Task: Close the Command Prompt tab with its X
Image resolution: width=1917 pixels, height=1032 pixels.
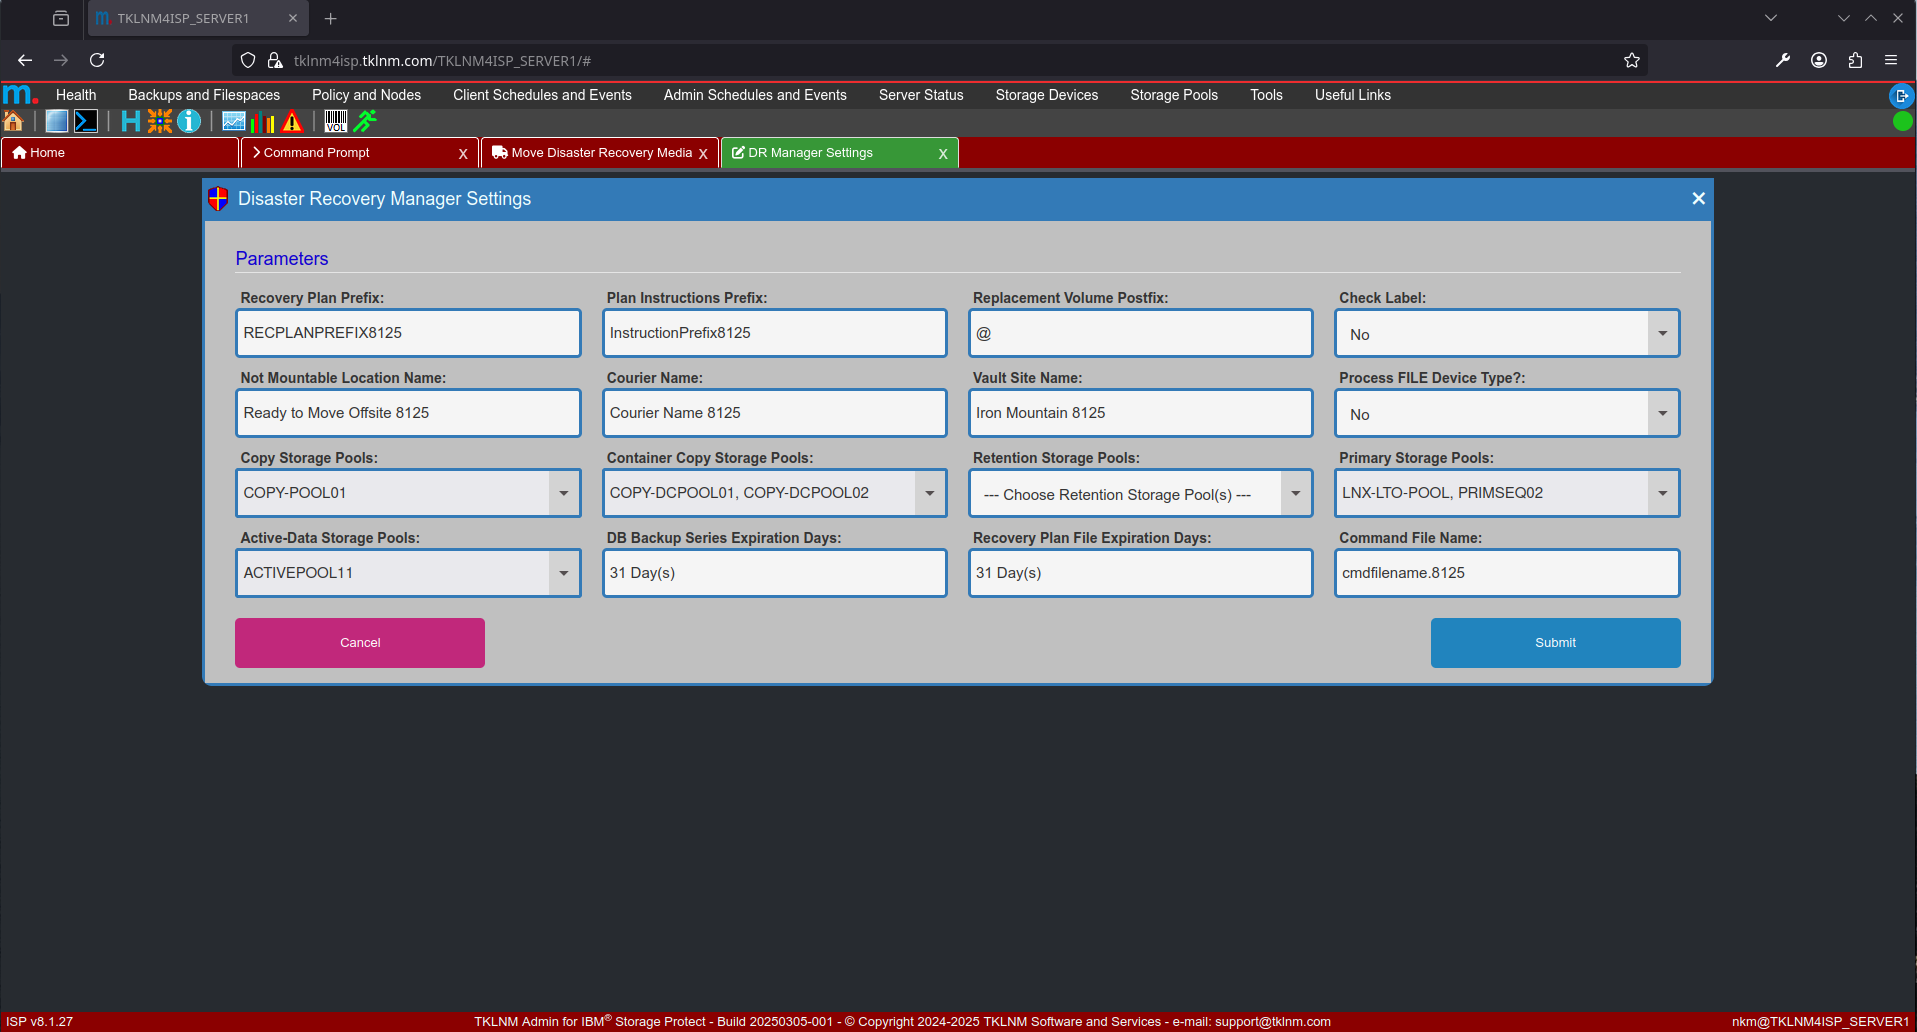Action: coord(463,154)
